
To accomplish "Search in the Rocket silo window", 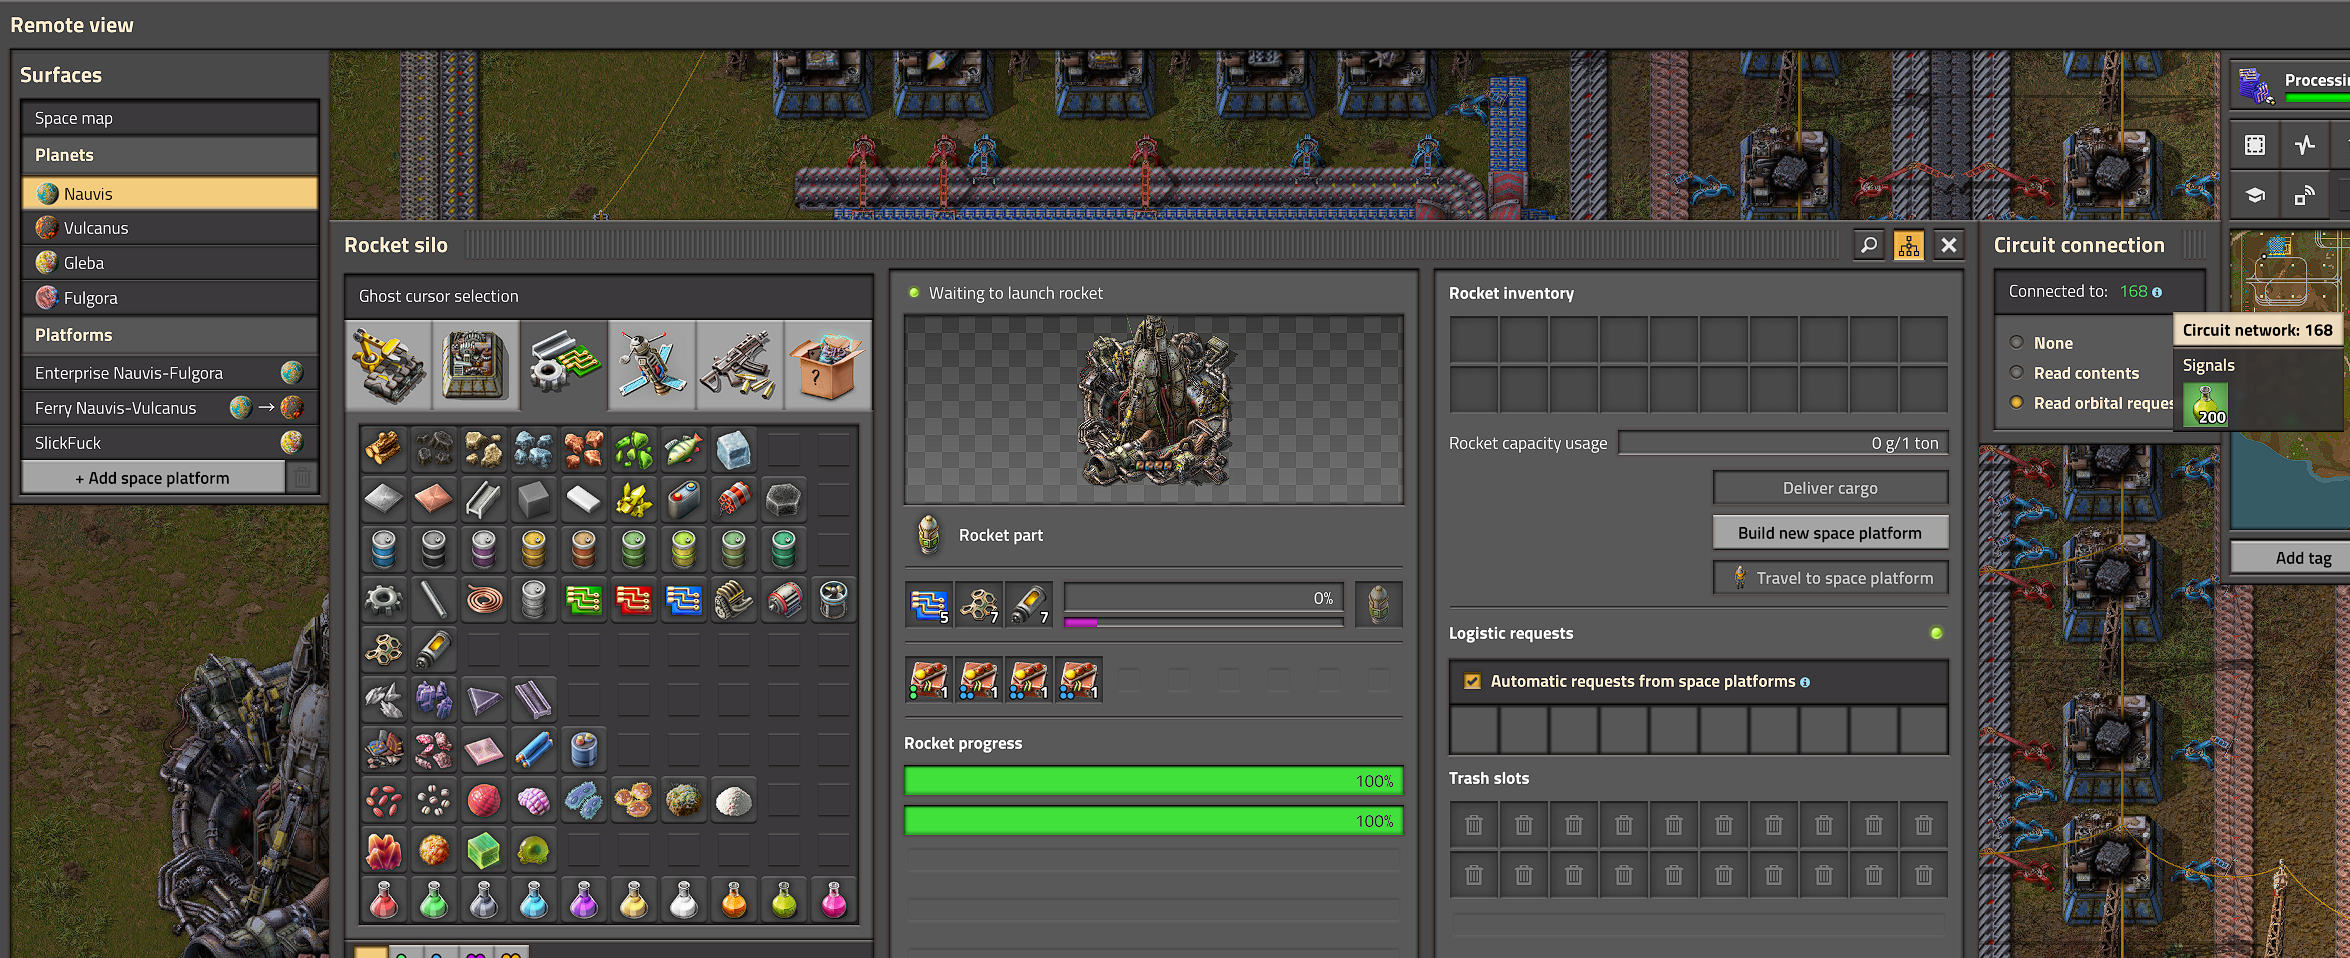I will [1869, 245].
